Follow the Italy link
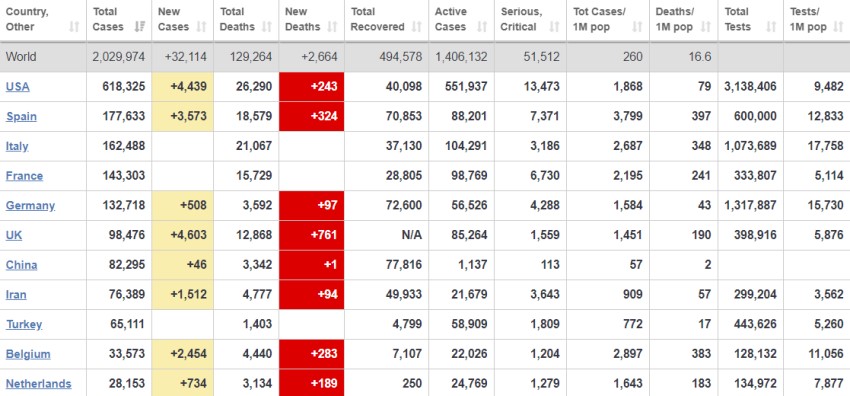 click(x=17, y=146)
